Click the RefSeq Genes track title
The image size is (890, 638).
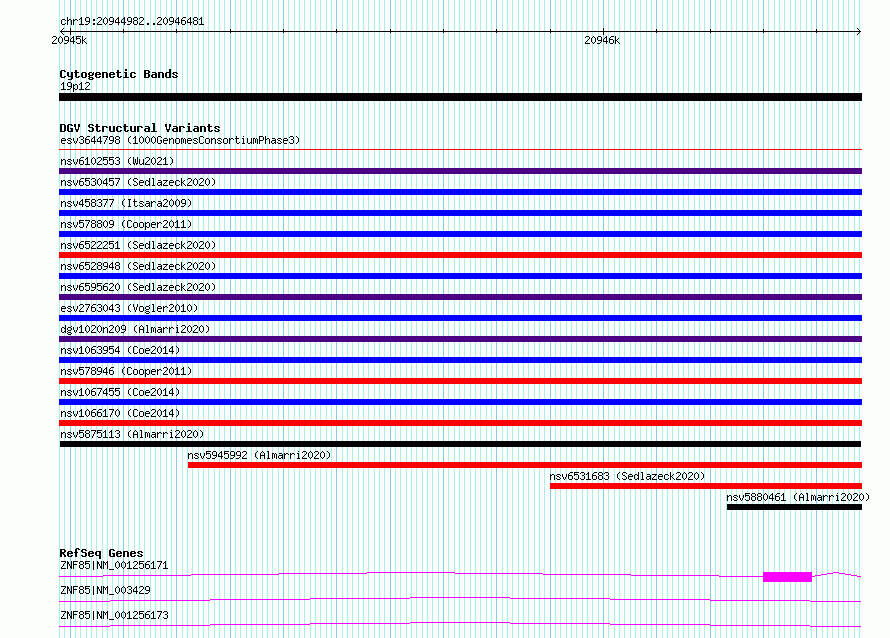coord(101,553)
